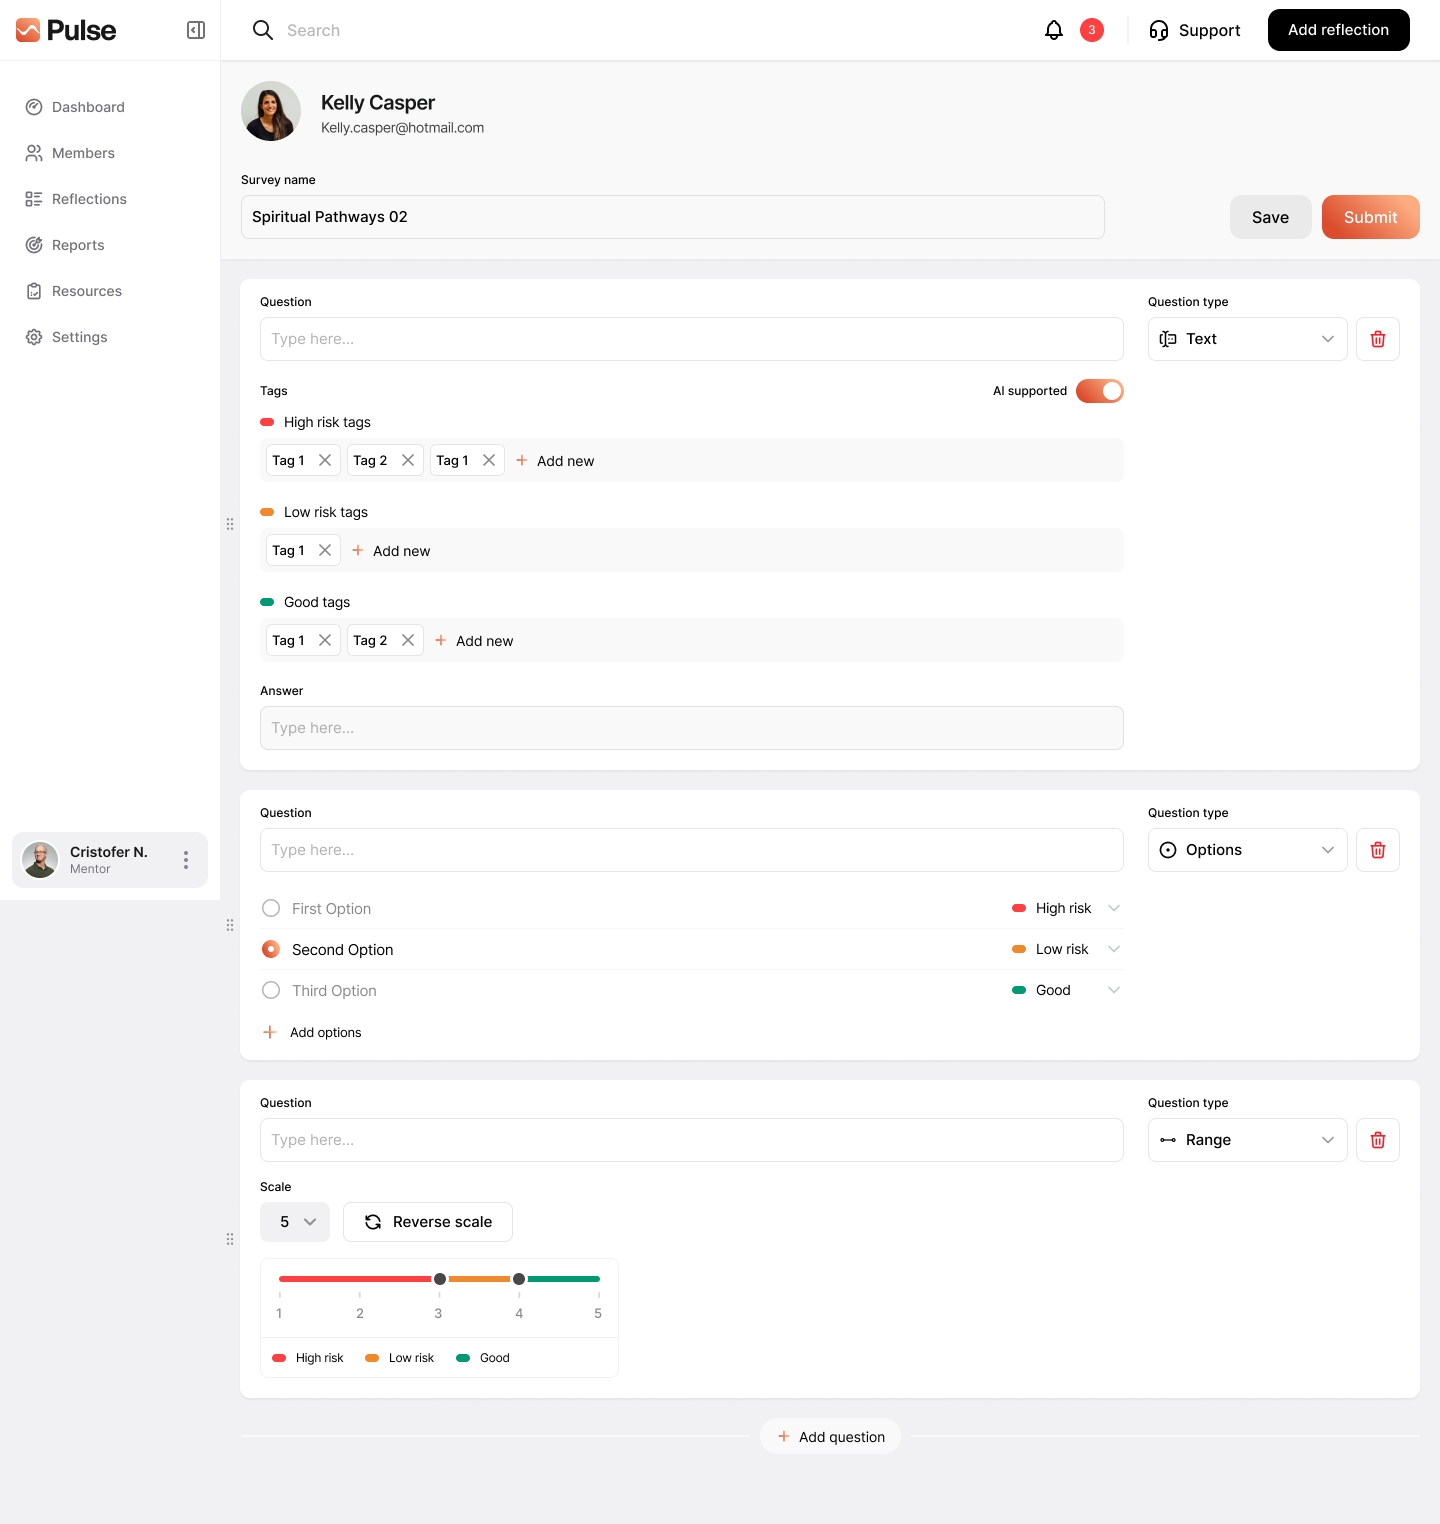This screenshot has height=1524, width=1440.
Task: Select the First Option radio button
Action: click(x=270, y=908)
